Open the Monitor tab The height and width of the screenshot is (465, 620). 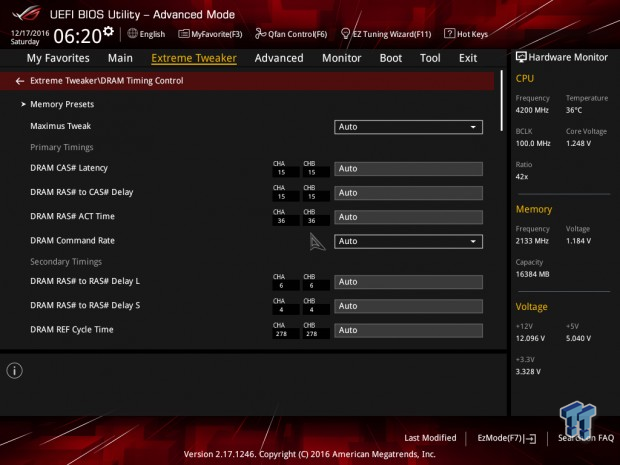click(x=342, y=58)
